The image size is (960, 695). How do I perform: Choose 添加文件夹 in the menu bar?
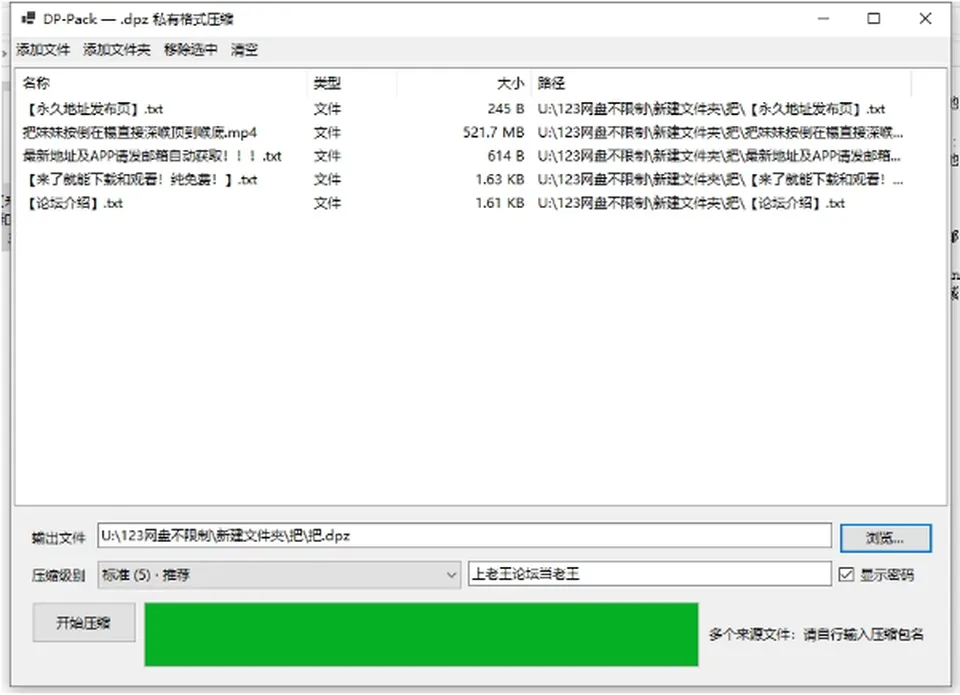(116, 50)
